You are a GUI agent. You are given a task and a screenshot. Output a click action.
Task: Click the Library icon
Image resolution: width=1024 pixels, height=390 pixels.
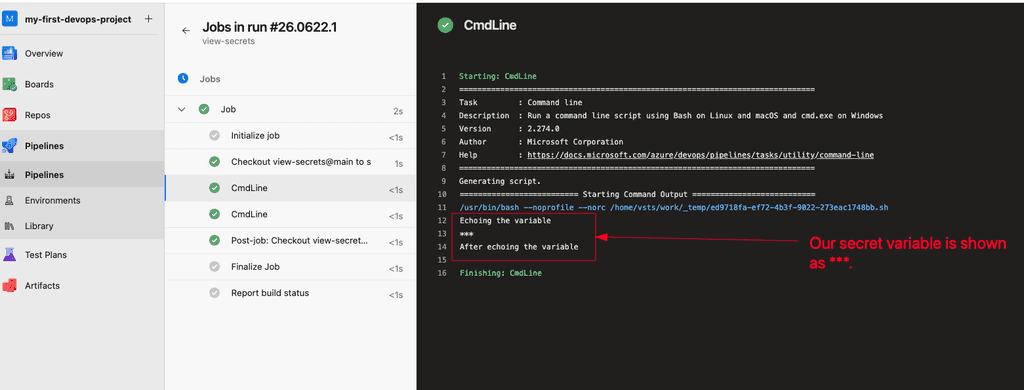(9, 226)
